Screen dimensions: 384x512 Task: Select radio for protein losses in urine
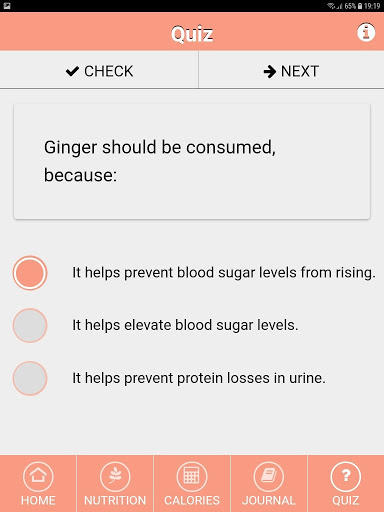30,378
